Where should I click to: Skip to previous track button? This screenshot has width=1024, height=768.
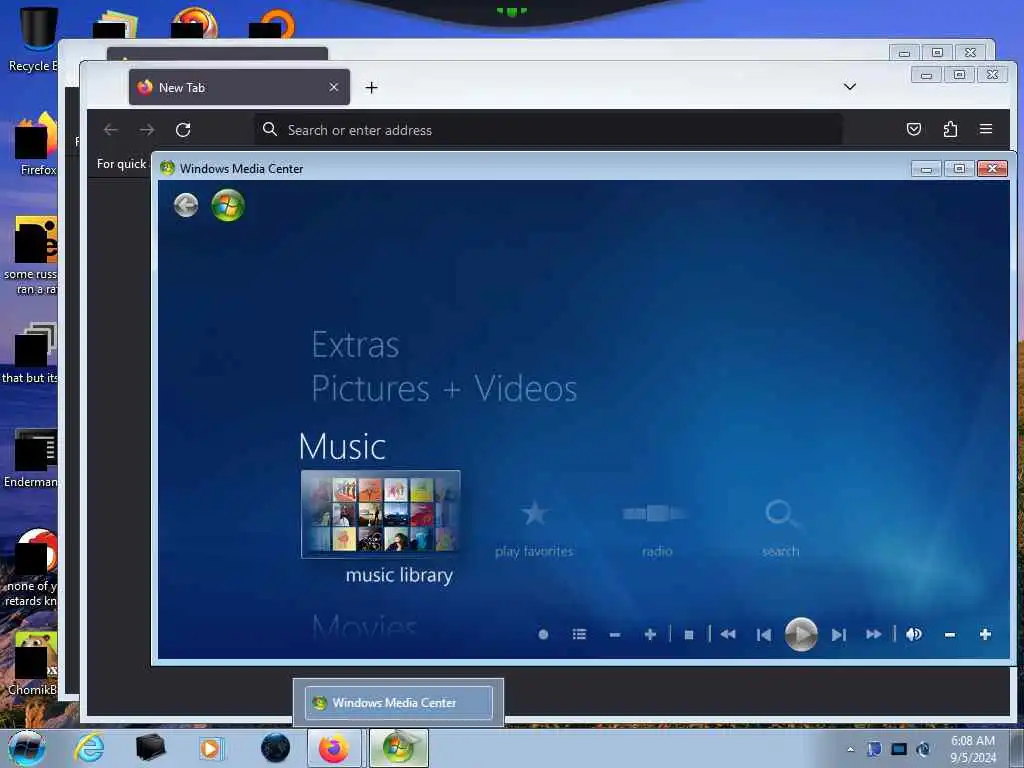pos(763,635)
